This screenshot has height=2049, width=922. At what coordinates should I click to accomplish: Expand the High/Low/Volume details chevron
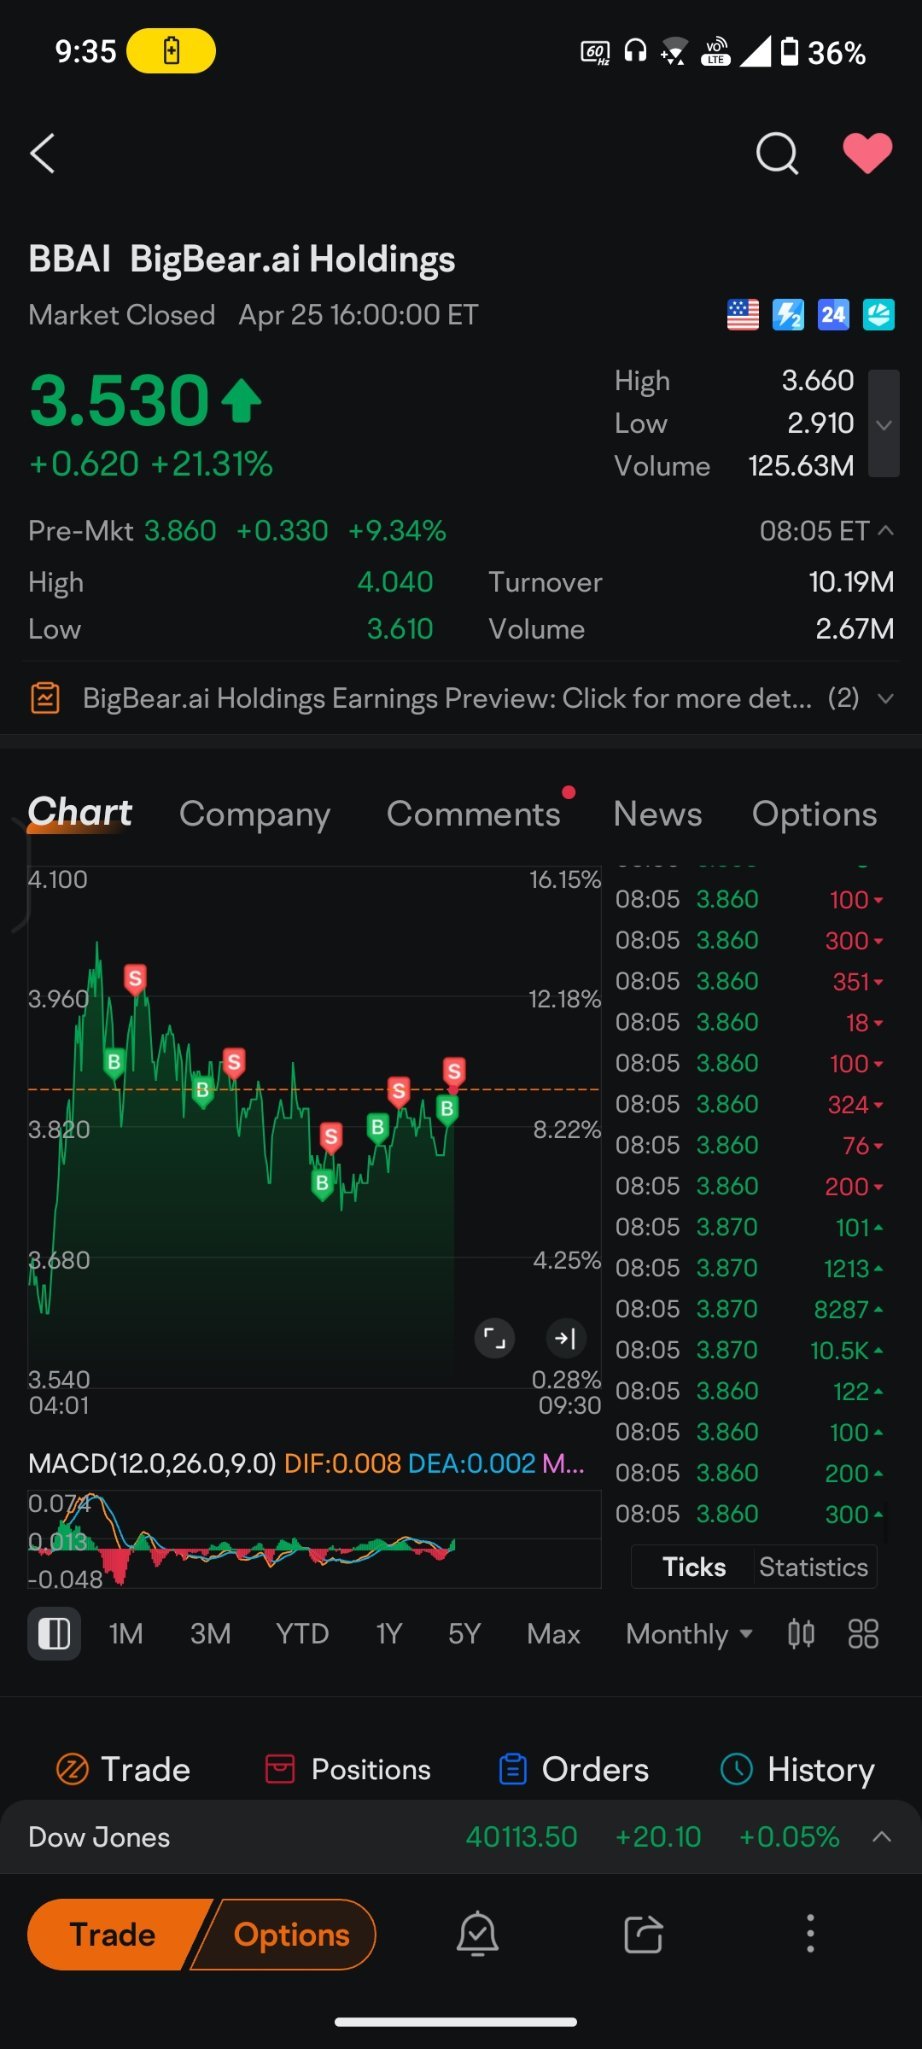point(884,424)
